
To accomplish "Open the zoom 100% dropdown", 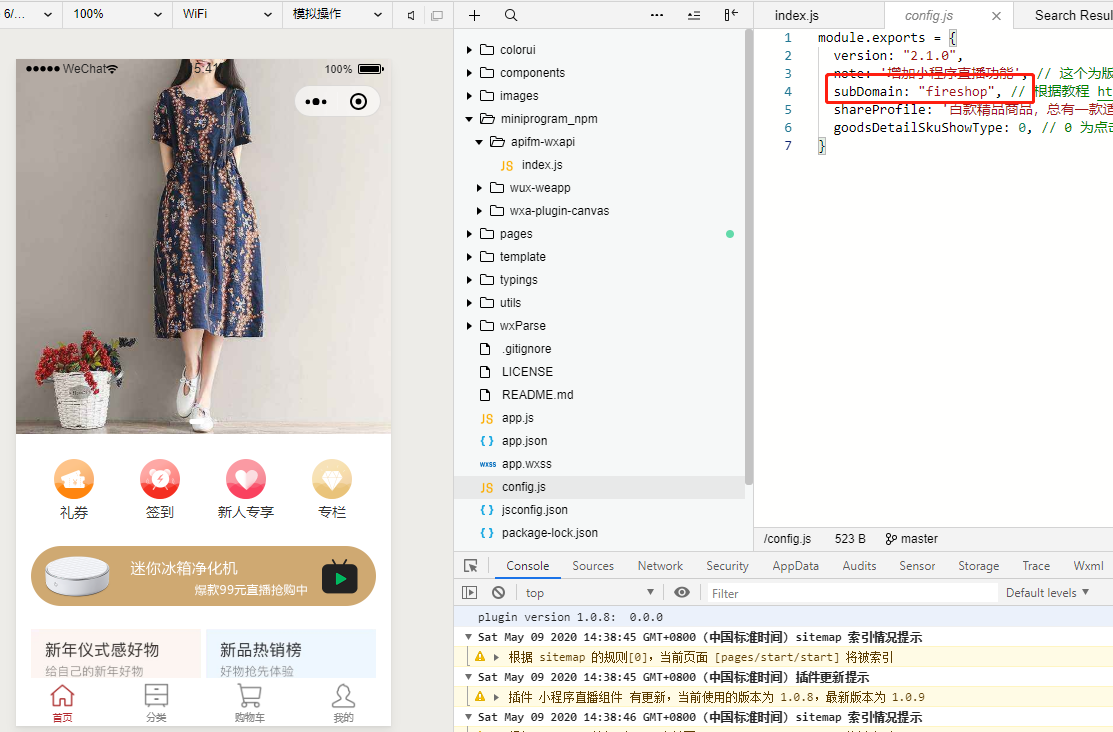I will [118, 14].
